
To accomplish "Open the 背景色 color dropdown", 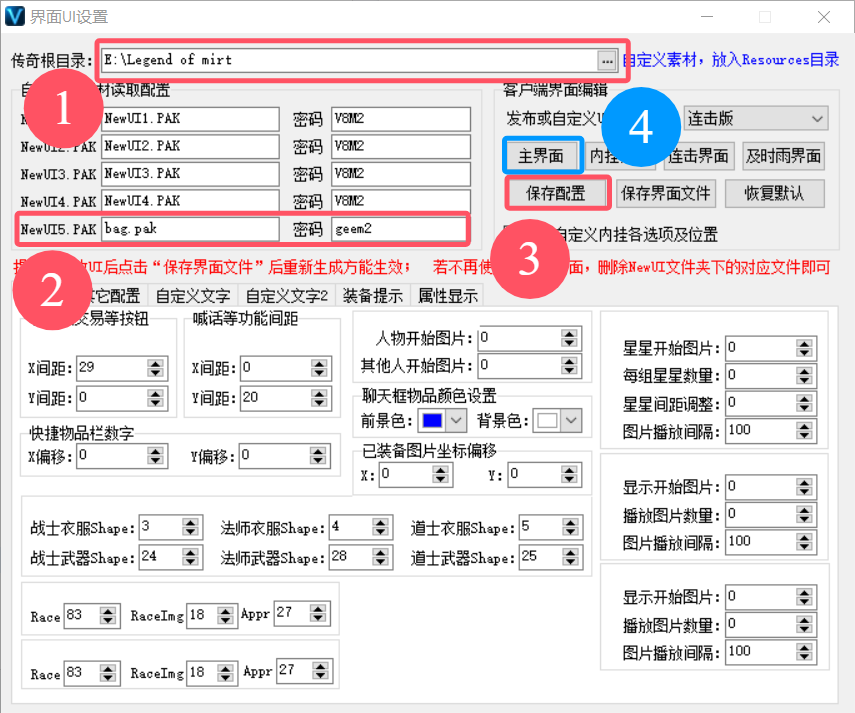I will point(571,420).
